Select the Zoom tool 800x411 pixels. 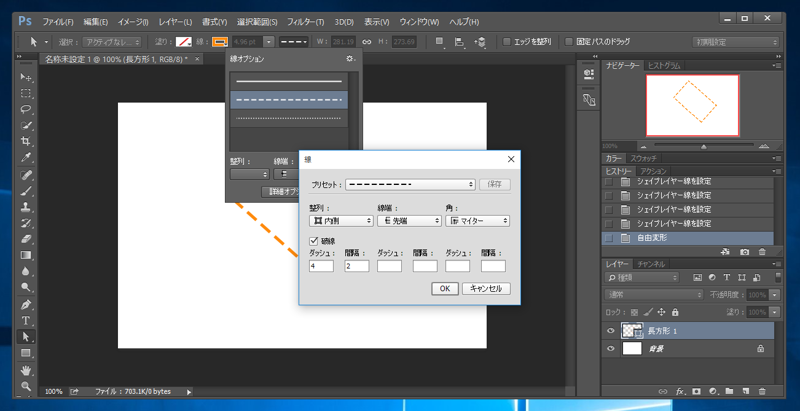coord(26,386)
